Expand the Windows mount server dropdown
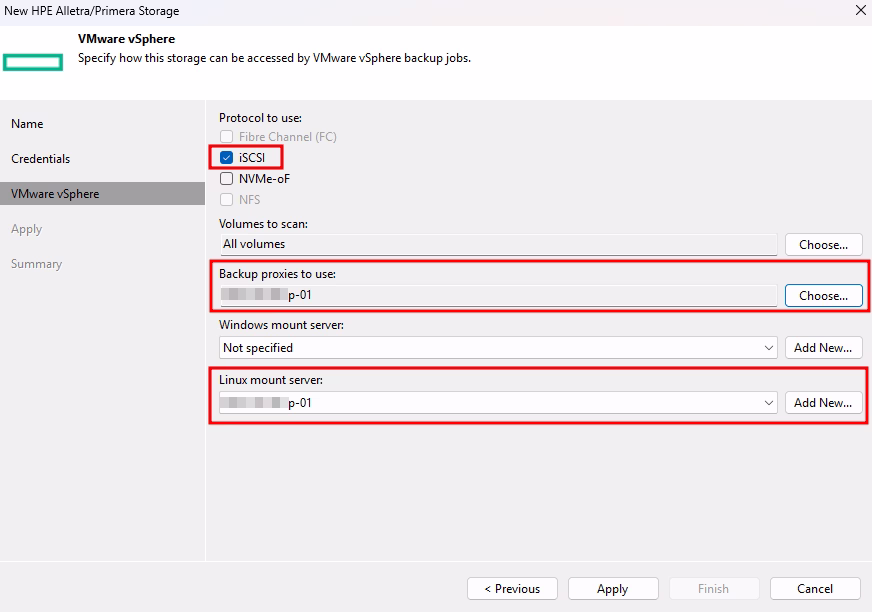Screen dimensions: 872x612 pyautogui.click(x=768, y=348)
